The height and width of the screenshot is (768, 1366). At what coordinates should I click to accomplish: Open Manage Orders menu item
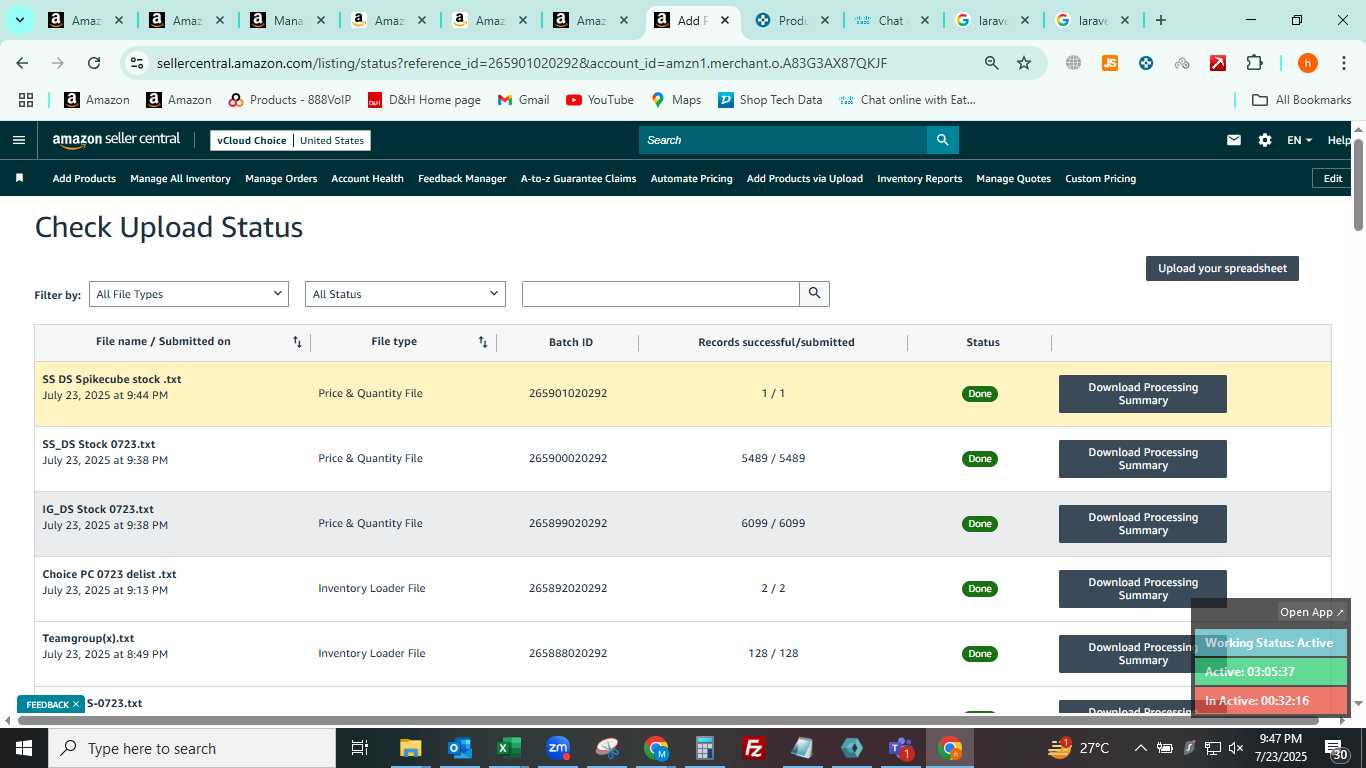[281, 178]
